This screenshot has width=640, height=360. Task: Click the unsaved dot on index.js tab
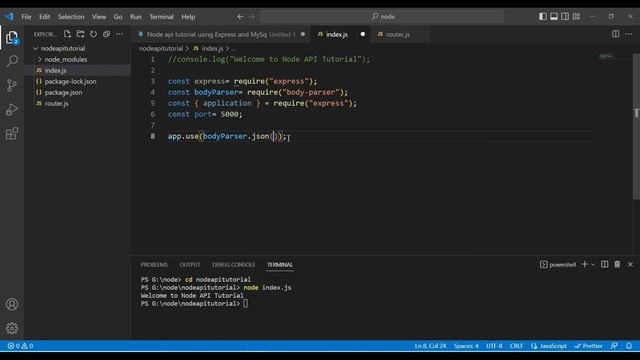click(362, 34)
